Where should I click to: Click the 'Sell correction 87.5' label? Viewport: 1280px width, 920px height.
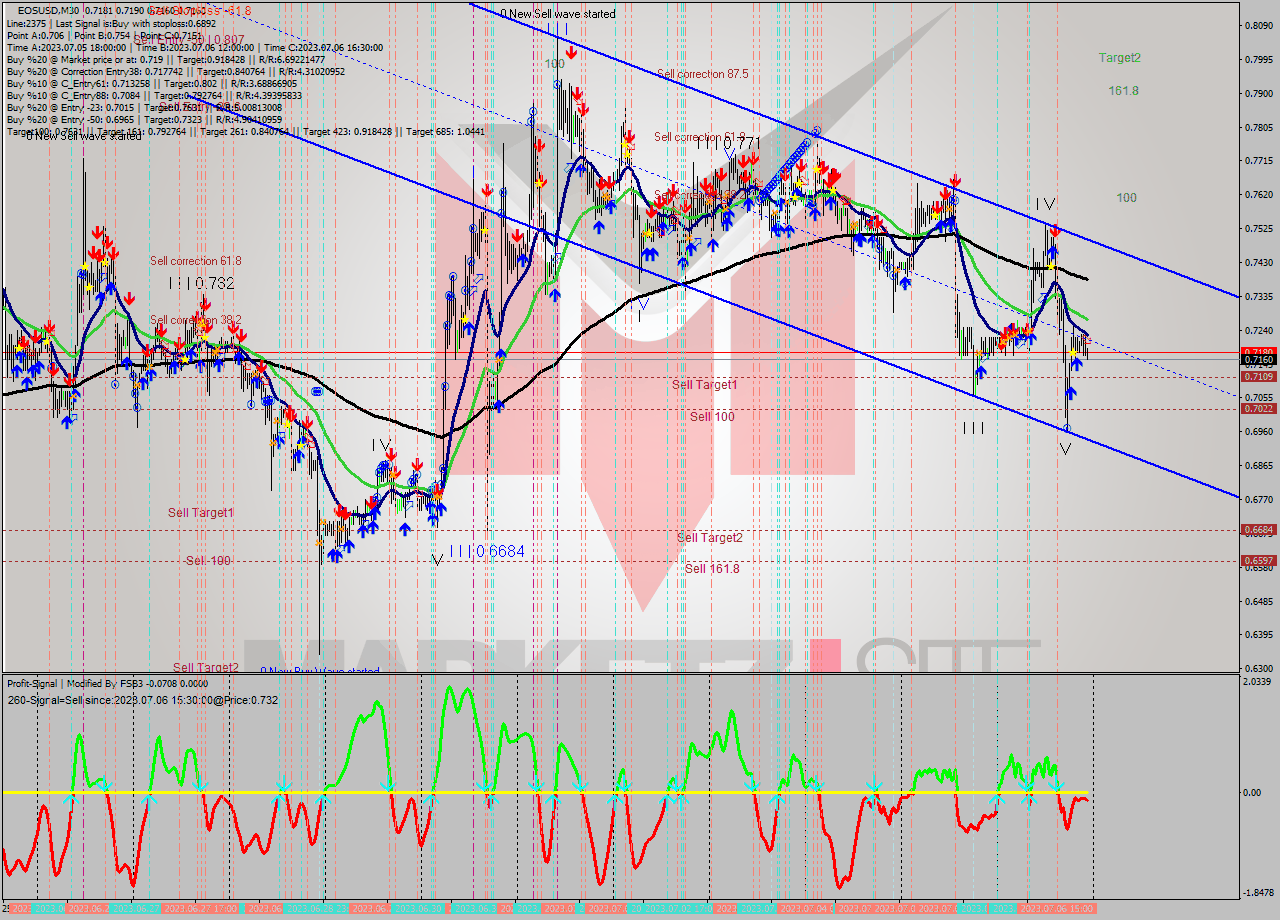703,74
